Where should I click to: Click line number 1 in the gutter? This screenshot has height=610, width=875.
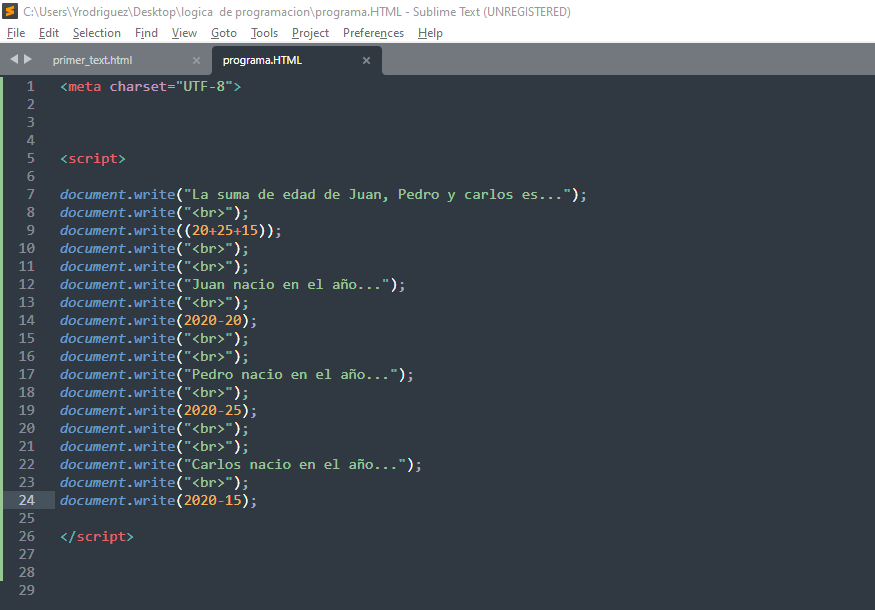pos(30,87)
